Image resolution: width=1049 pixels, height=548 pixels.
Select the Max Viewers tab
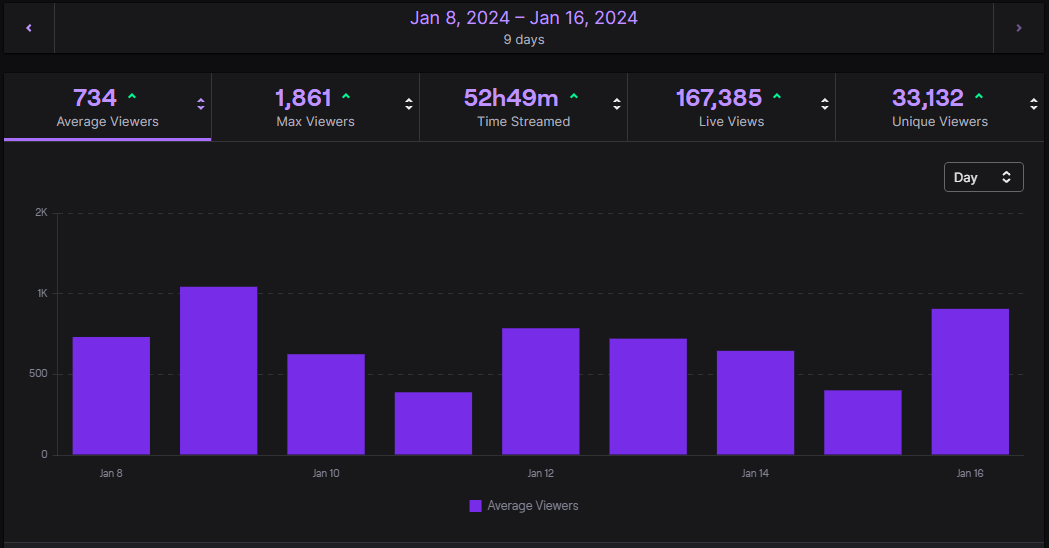click(x=316, y=107)
